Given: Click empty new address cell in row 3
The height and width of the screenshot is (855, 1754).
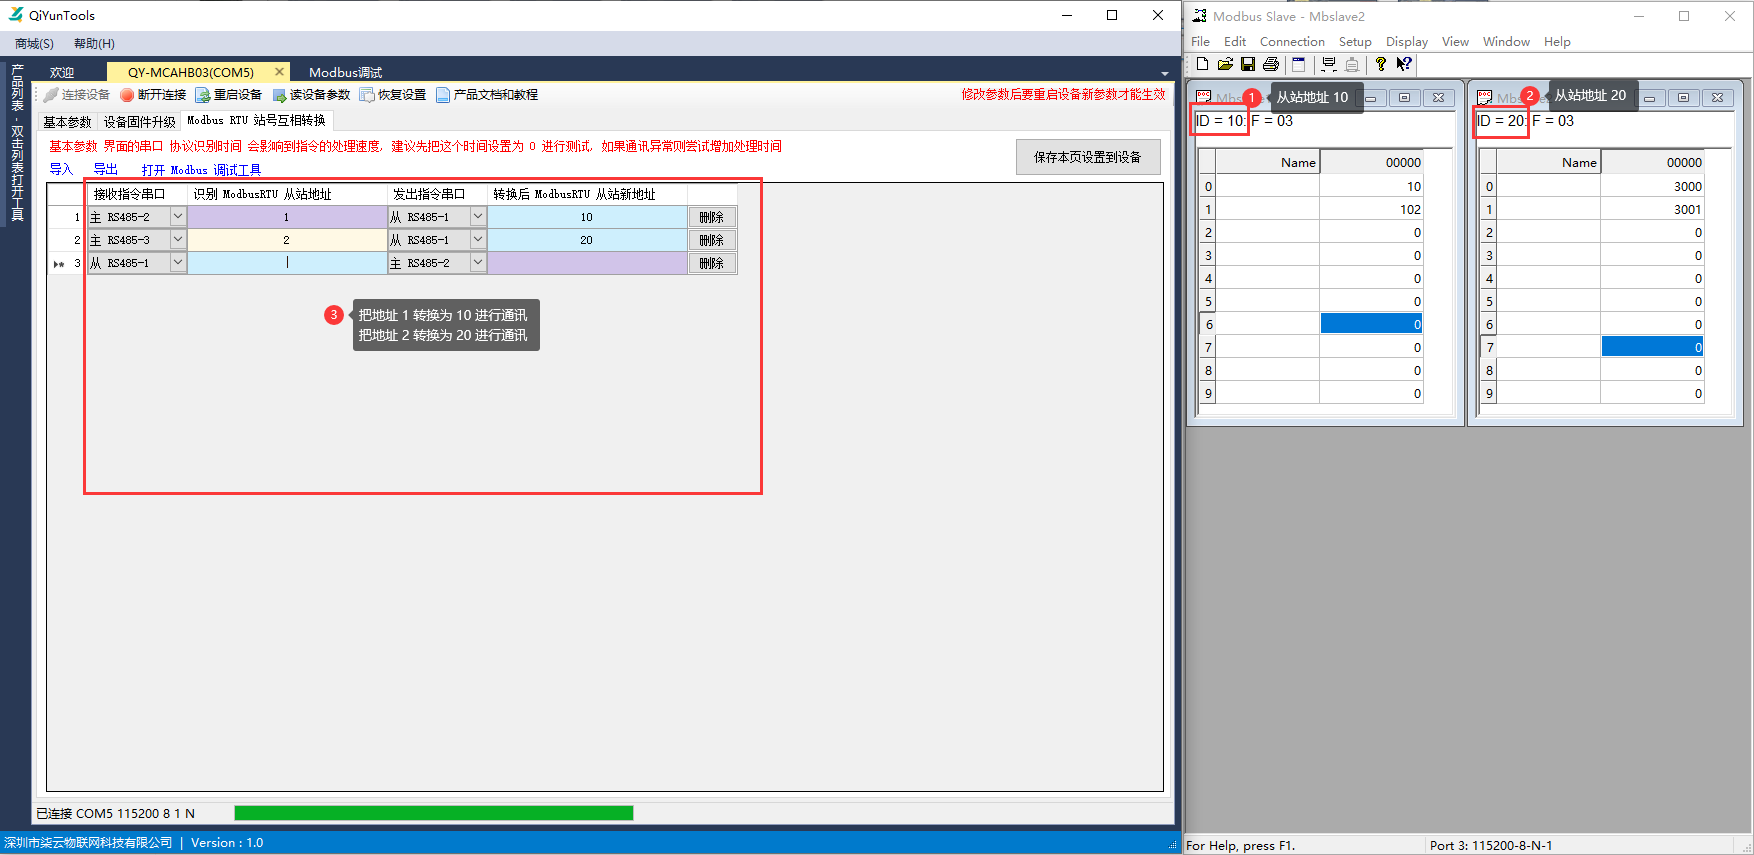Looking at the screenshot, I should [x=587, y=263].
